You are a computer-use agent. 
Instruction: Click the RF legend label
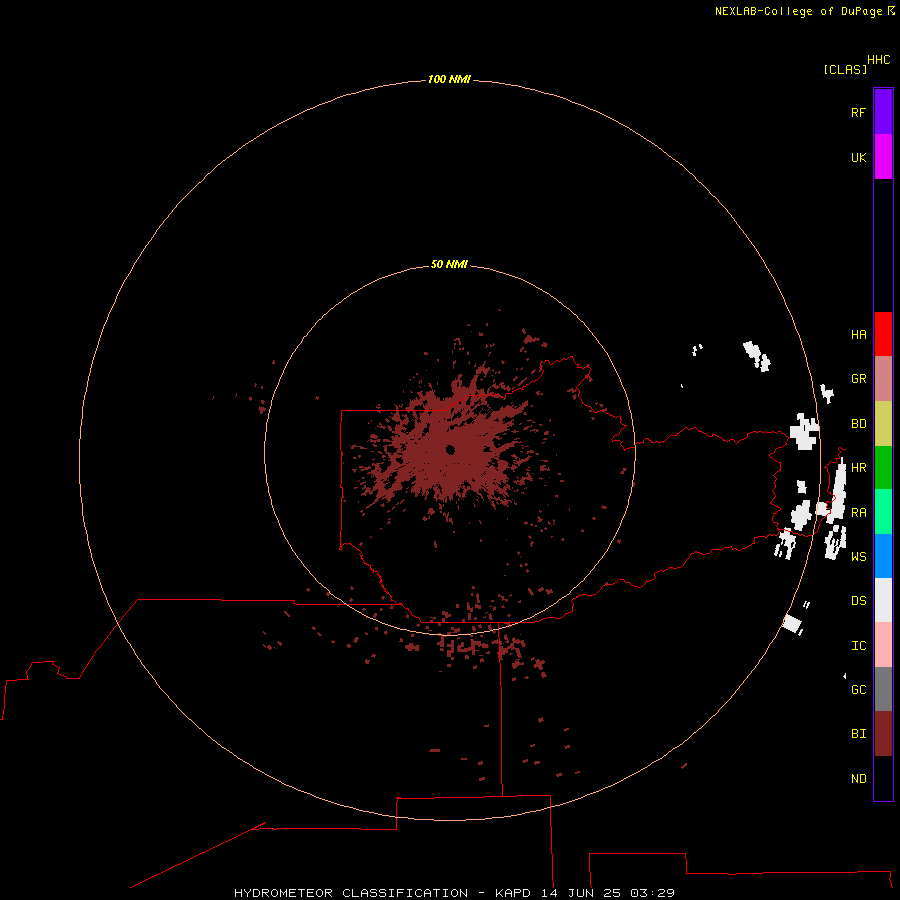tap(859, 112)
